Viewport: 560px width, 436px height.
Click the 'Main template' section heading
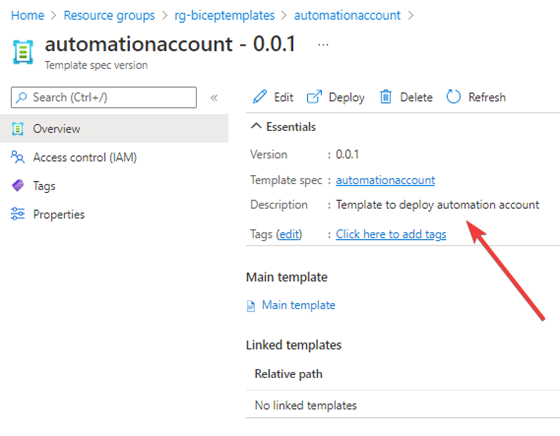pyautogui.click(x=287, y=277)
